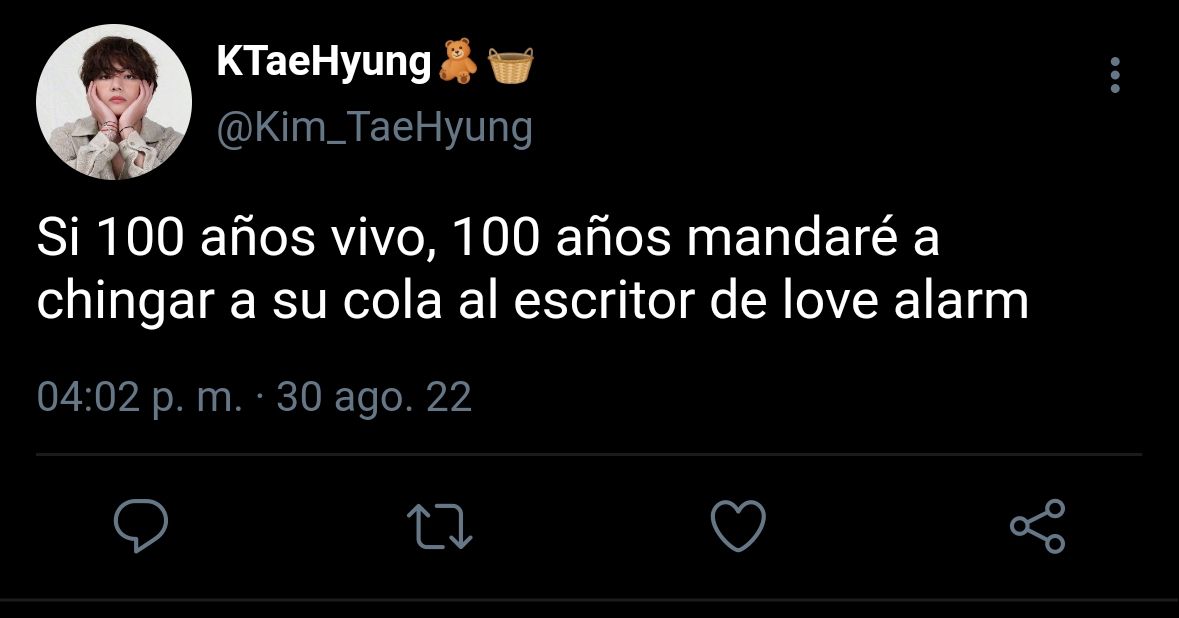Viewport: 1179px width, 618px height.
Task: Click the basket emoji beside the name
Action: pyautogui.click(x=511, y=65)
